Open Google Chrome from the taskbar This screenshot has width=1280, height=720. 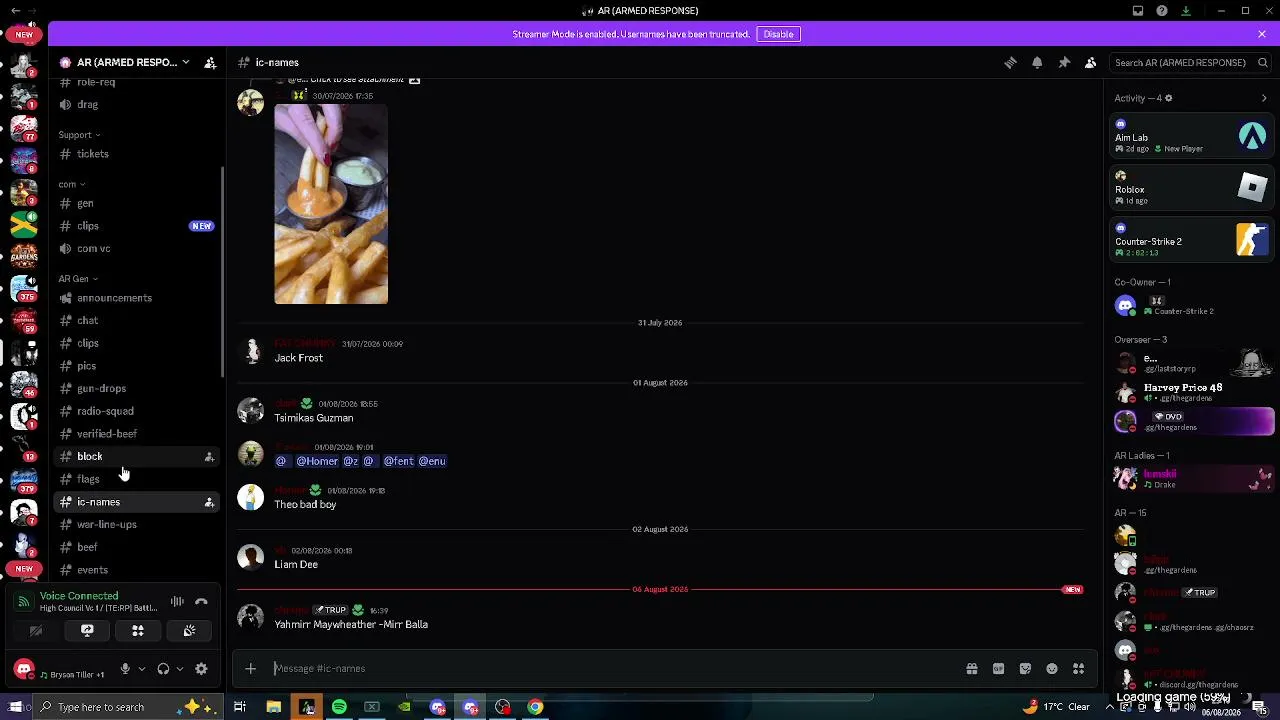(x=535, y=707)
